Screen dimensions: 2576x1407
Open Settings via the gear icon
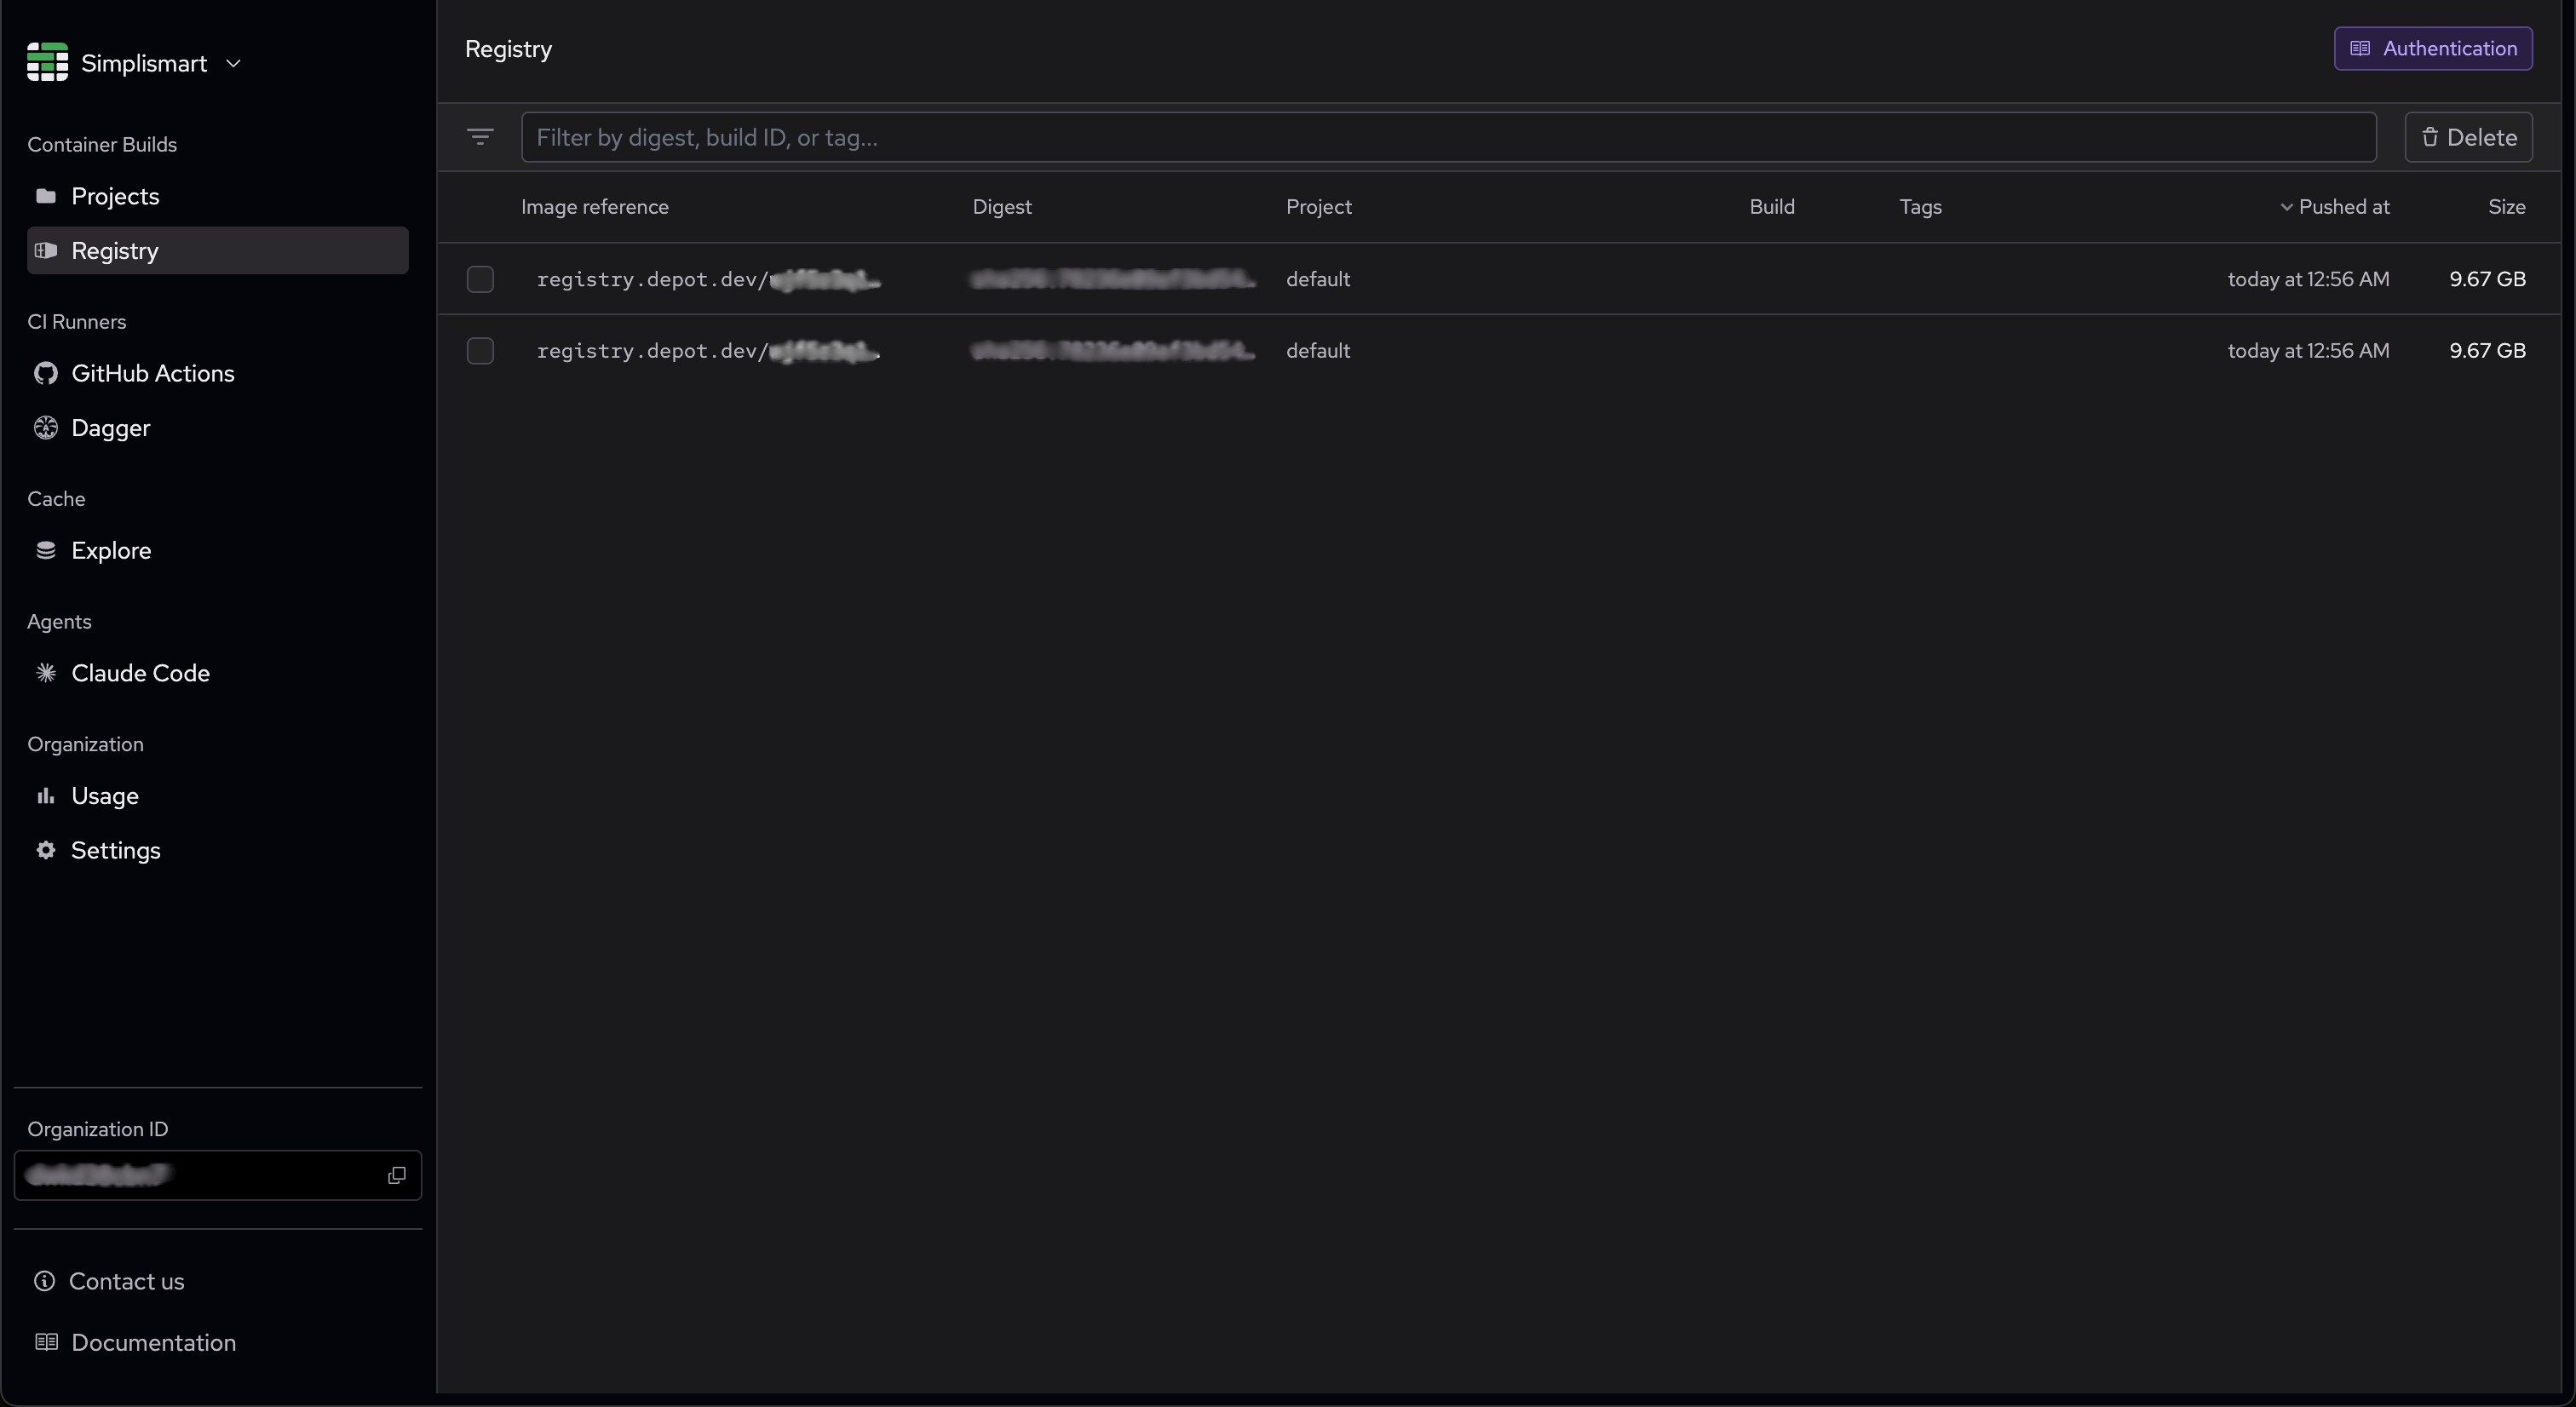[45, 850]
